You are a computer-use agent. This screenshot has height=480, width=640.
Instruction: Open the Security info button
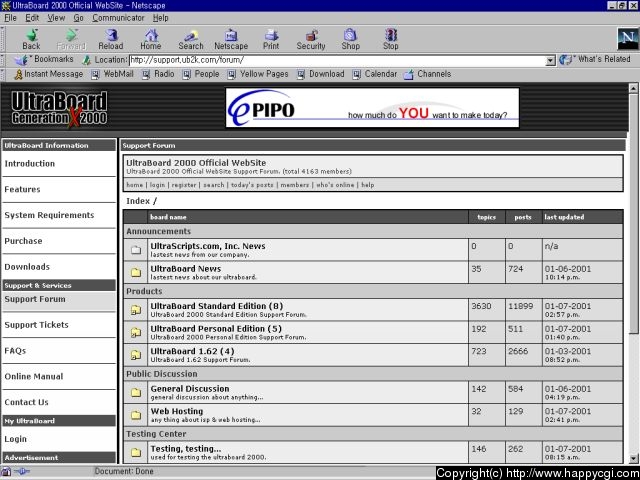coord(311,40)
